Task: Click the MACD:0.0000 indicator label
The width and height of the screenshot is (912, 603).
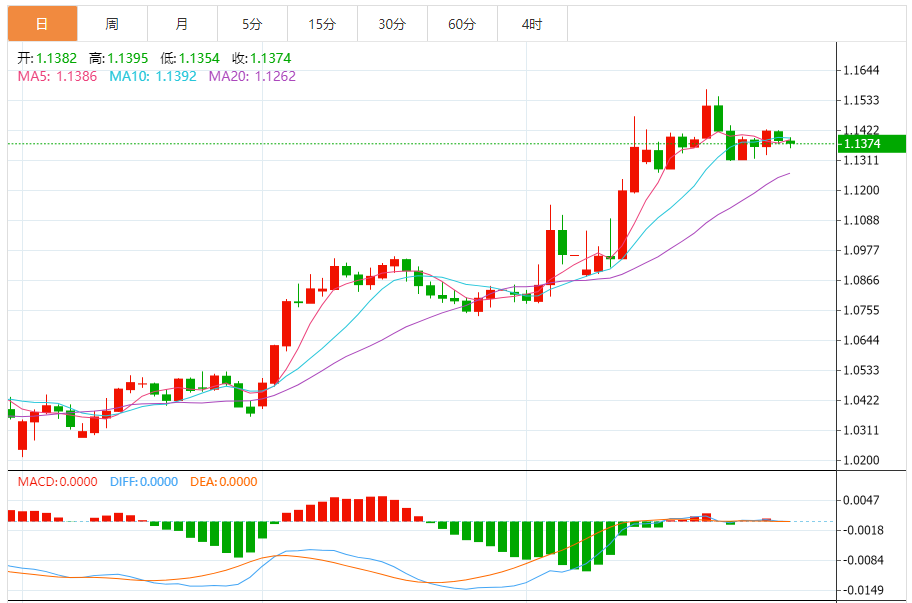Action: point(58,481)
